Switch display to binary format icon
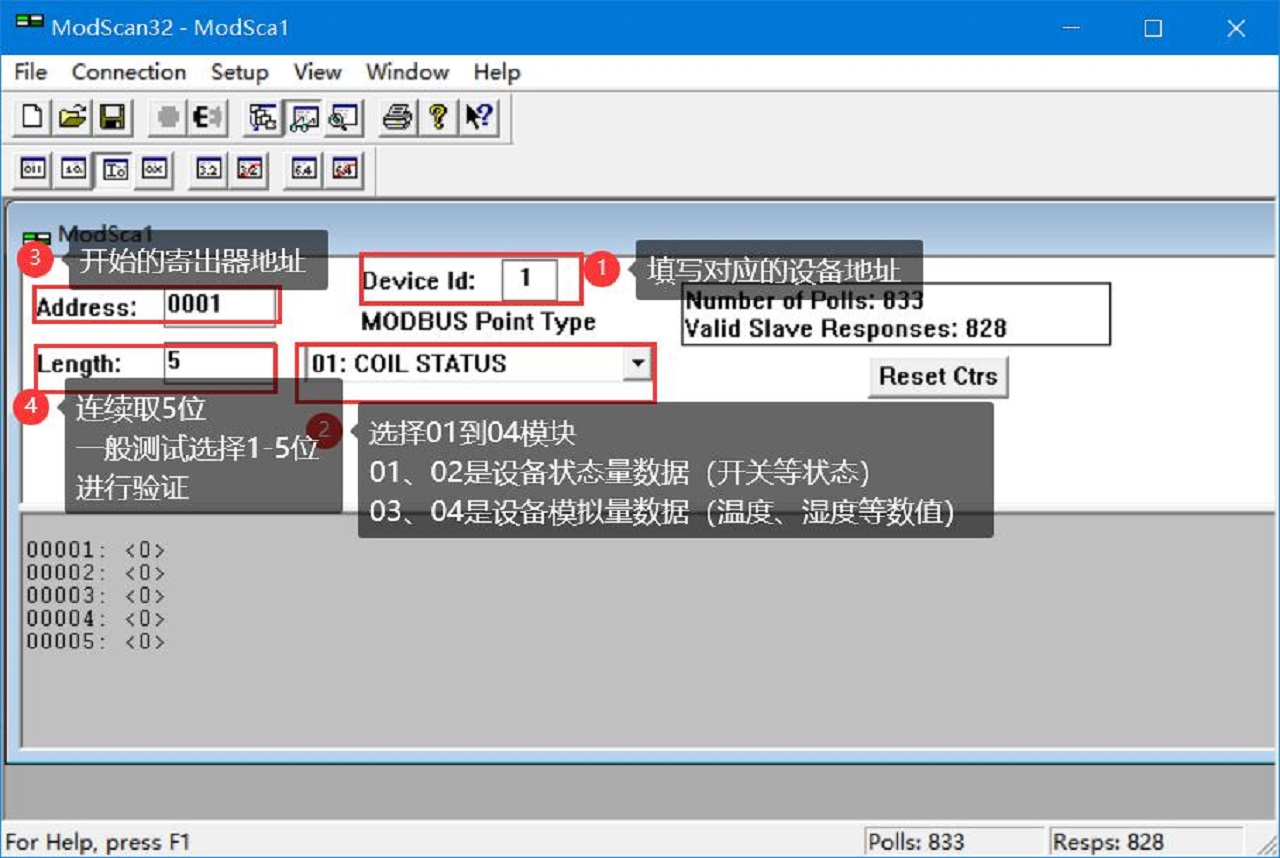The image size is (1280, 858). coord(35,170)
